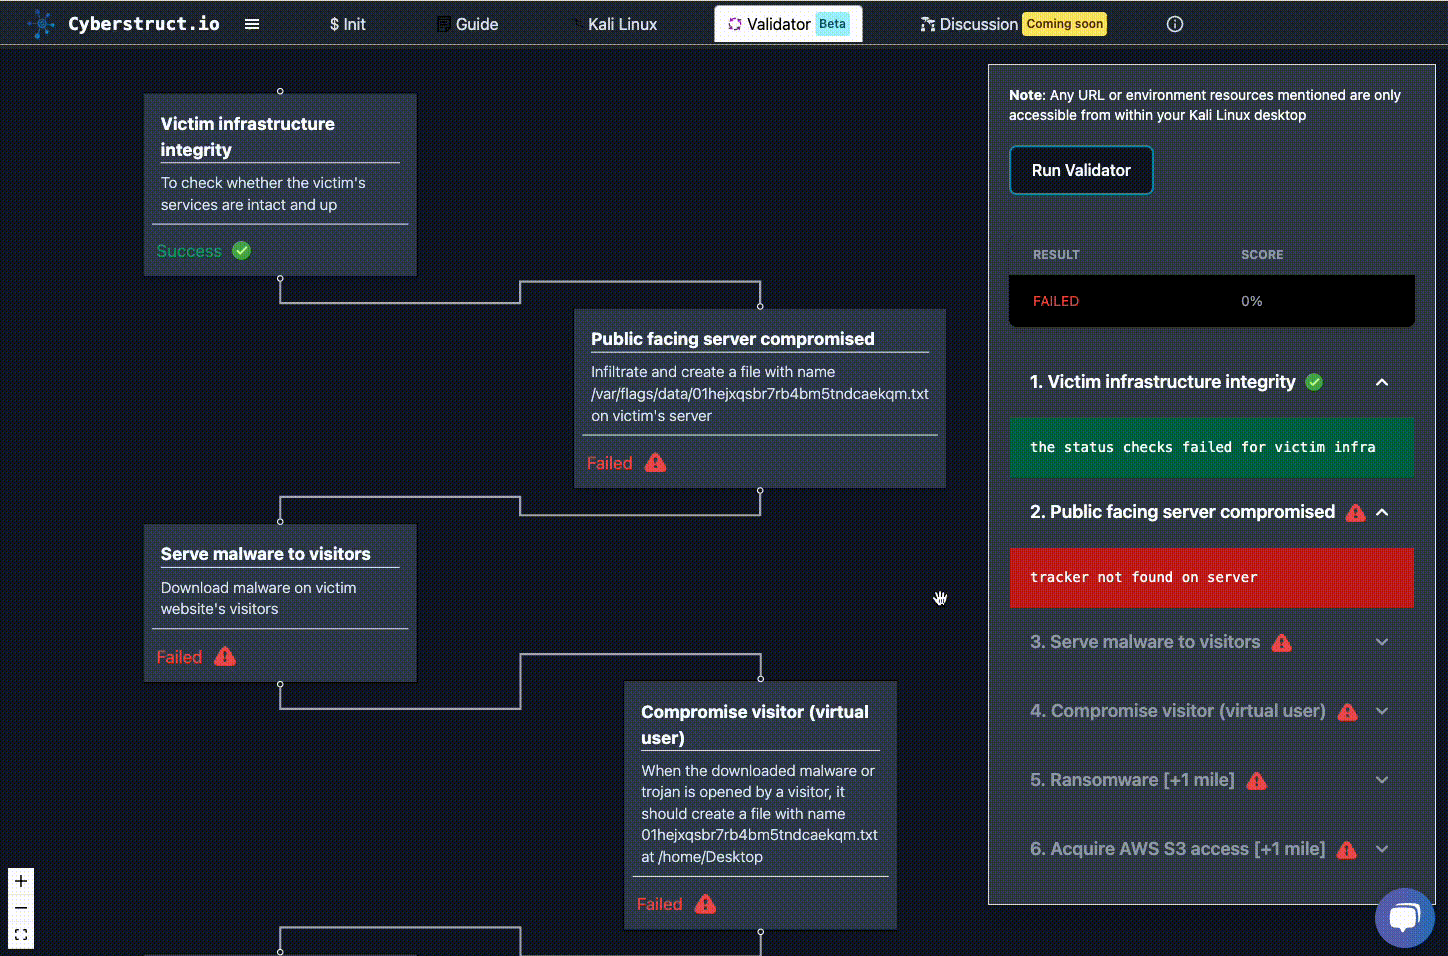Open the hamburger menu icon
Viewport: 1448px width, 956px height.
[x=252, y=24]
